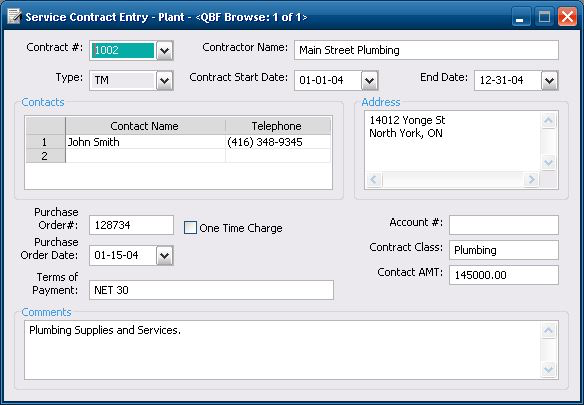Image resolution: width=584 pixels, height=405 pixels.
Task: Click the Purchase Order Date field 01-15-04
Action: (123, 256)
